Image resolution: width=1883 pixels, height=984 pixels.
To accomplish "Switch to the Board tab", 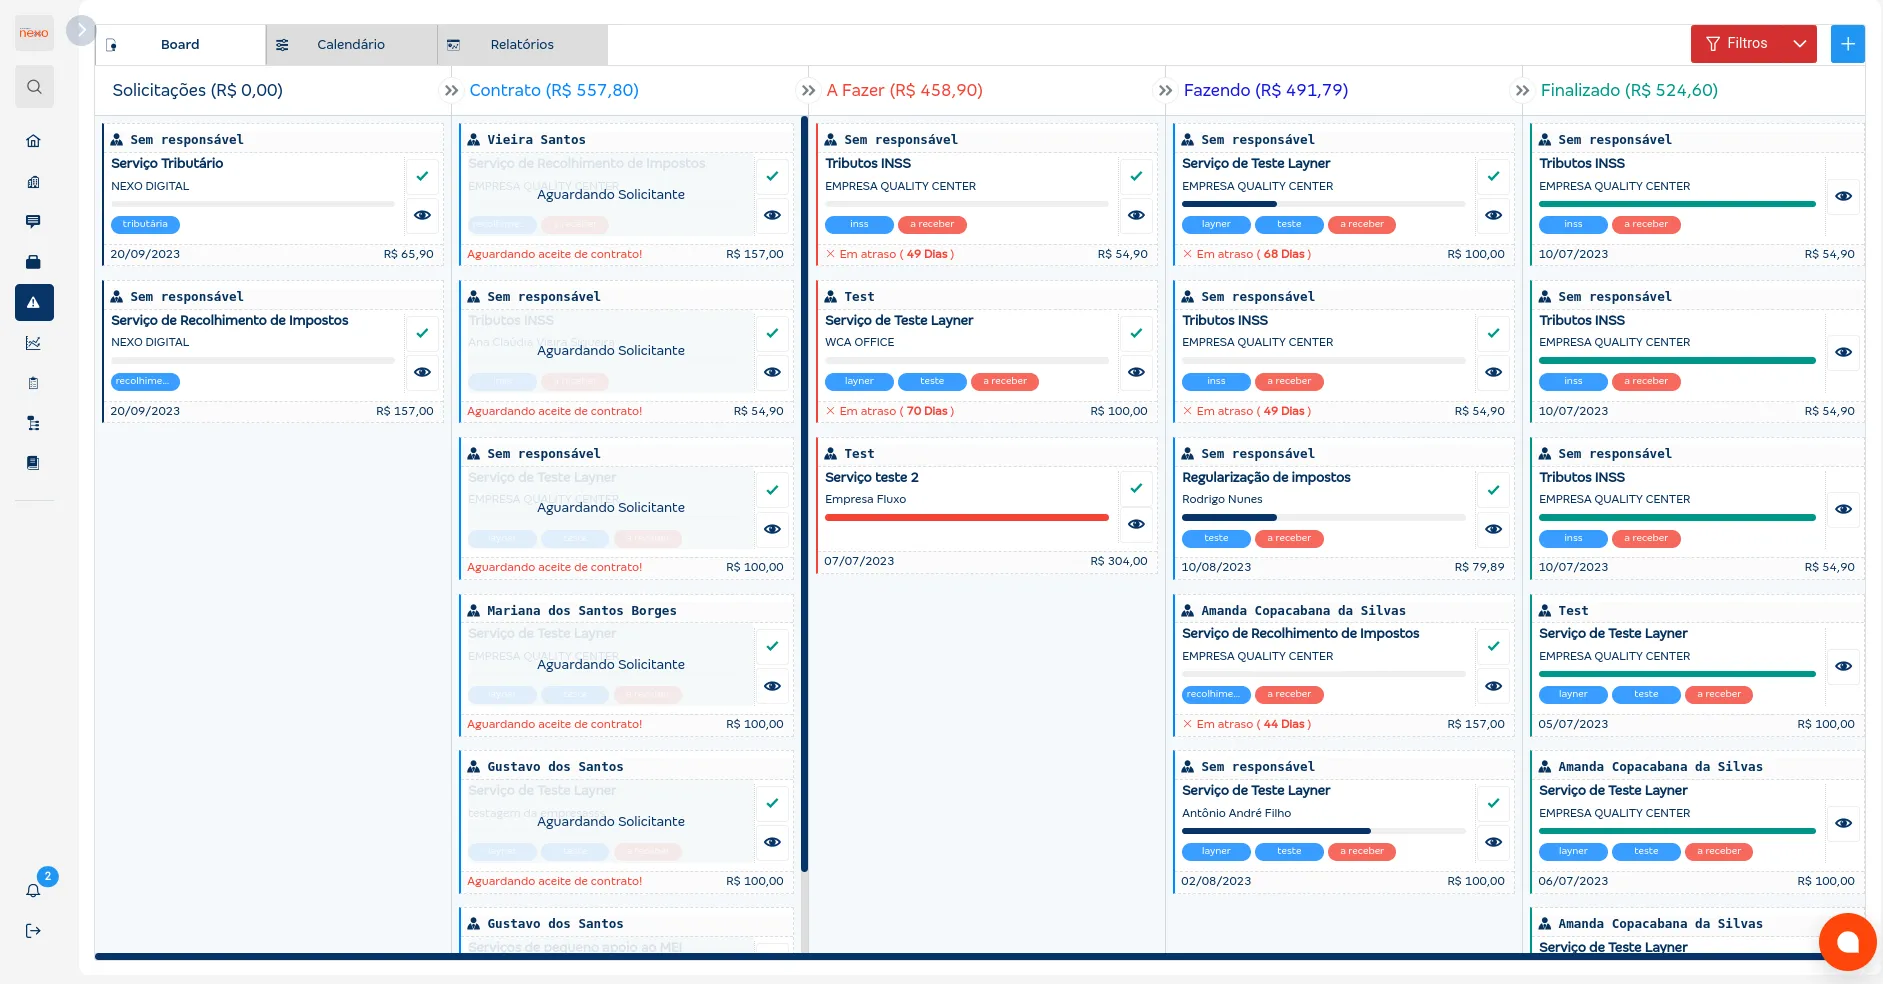I will [180, 45].
